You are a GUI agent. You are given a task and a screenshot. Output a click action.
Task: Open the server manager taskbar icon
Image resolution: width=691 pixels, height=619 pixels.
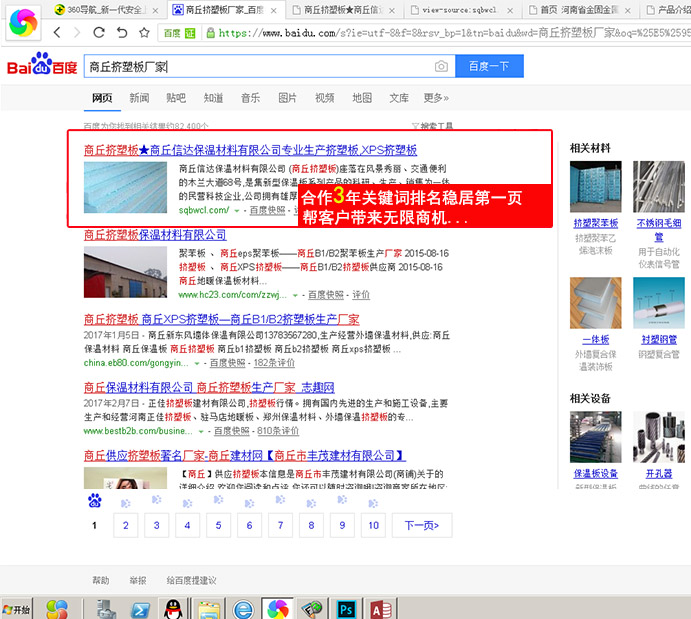pos(106,610)
